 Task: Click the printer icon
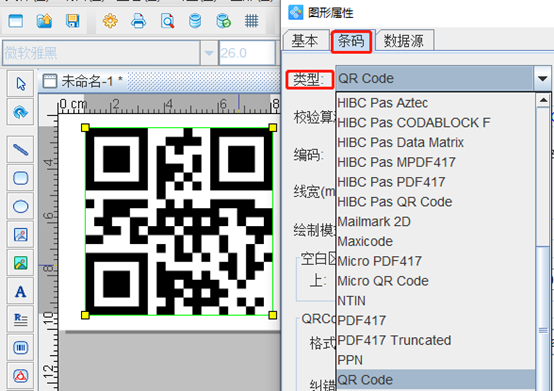point(138,21)
